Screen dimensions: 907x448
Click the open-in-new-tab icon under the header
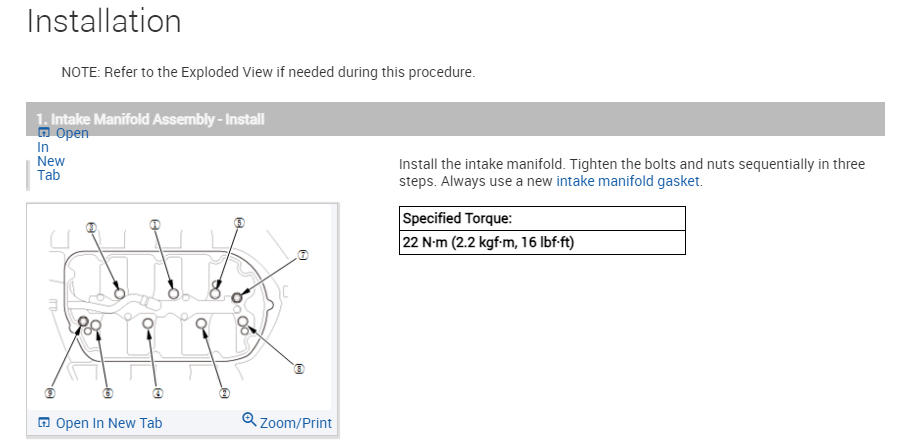[x=44, y=132]
